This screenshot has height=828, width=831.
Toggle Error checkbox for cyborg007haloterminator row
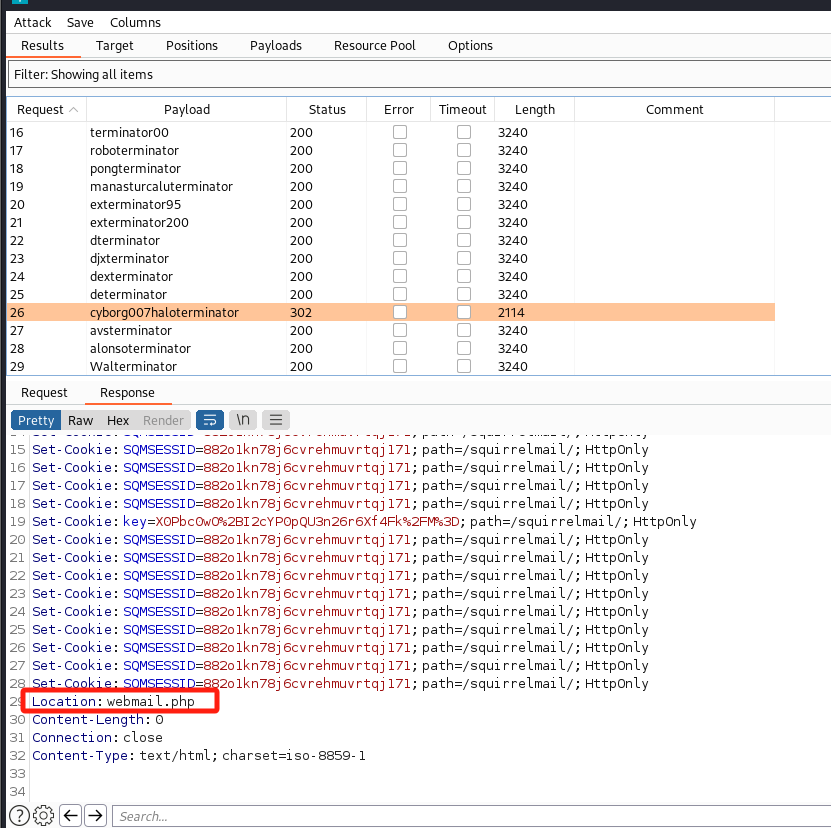pyautogui.click(x=400, y=312)
